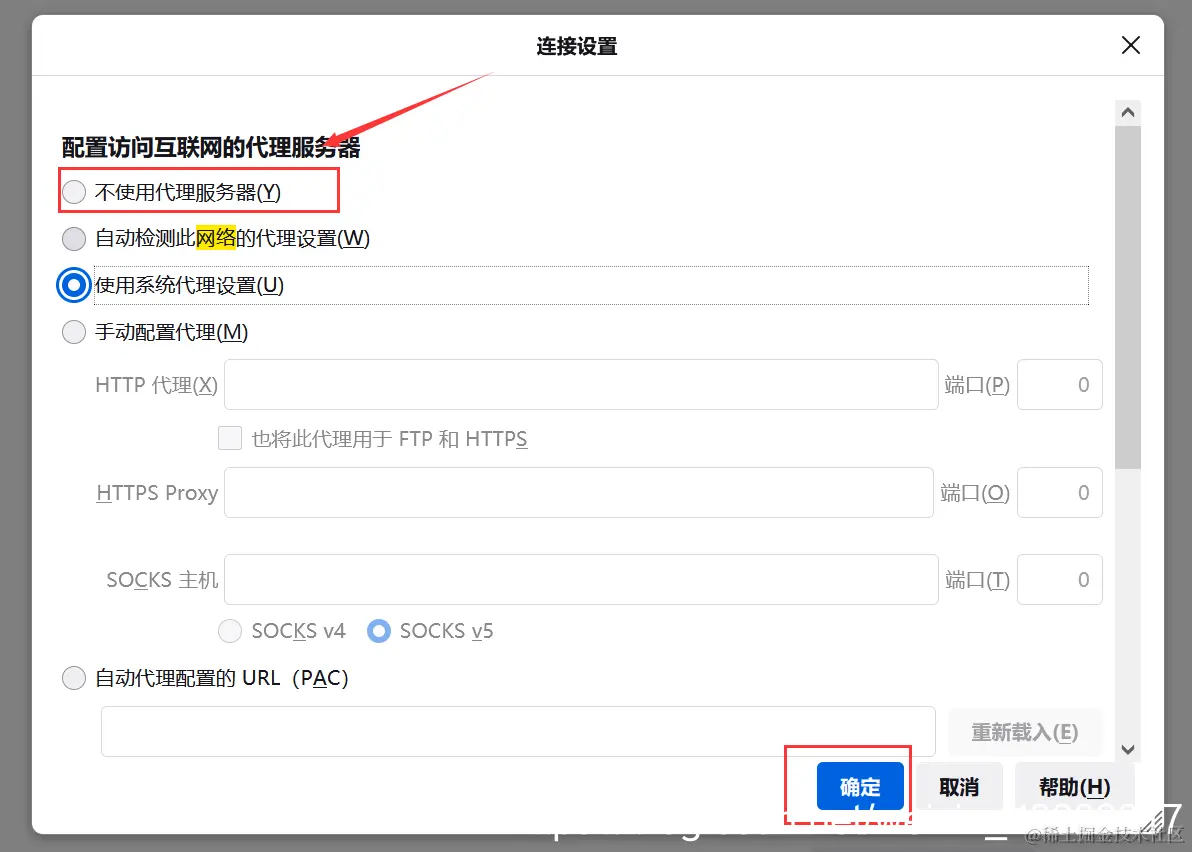Select 自动代理配置的 URL (PAC) option

click(73, 677)
